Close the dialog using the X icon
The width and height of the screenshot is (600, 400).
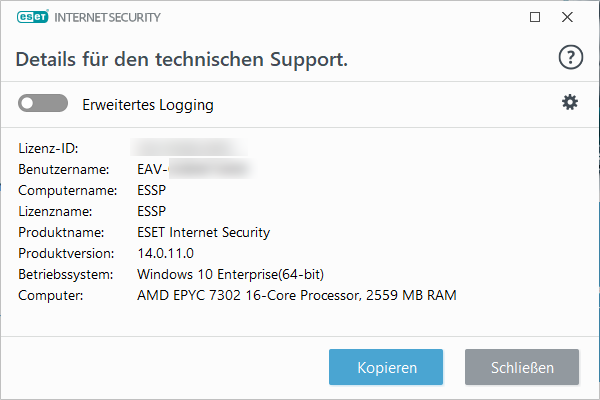pyautogui.click(x=567, y=17)
